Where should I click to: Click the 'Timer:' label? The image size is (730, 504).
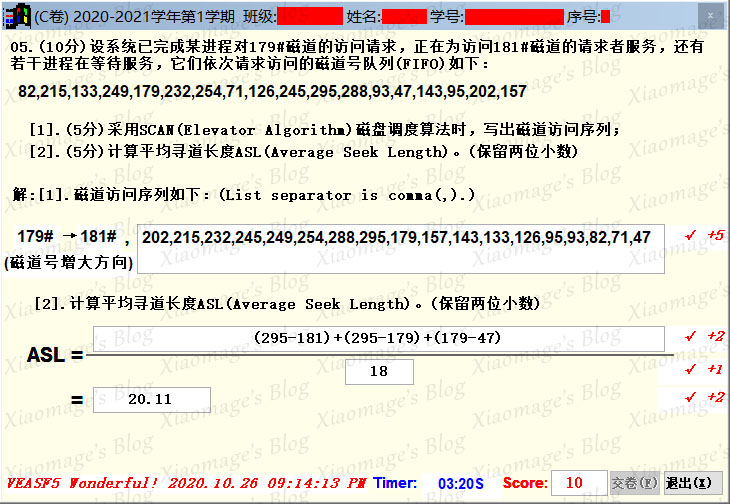[x=395, y=483]
